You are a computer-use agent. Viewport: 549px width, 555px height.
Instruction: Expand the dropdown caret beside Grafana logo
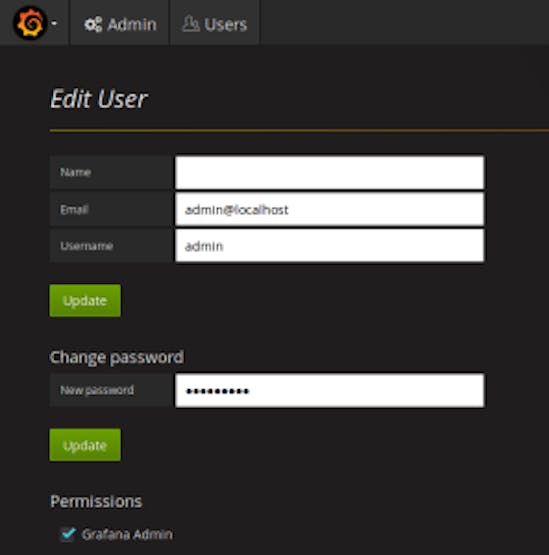(x=54, y=23)
